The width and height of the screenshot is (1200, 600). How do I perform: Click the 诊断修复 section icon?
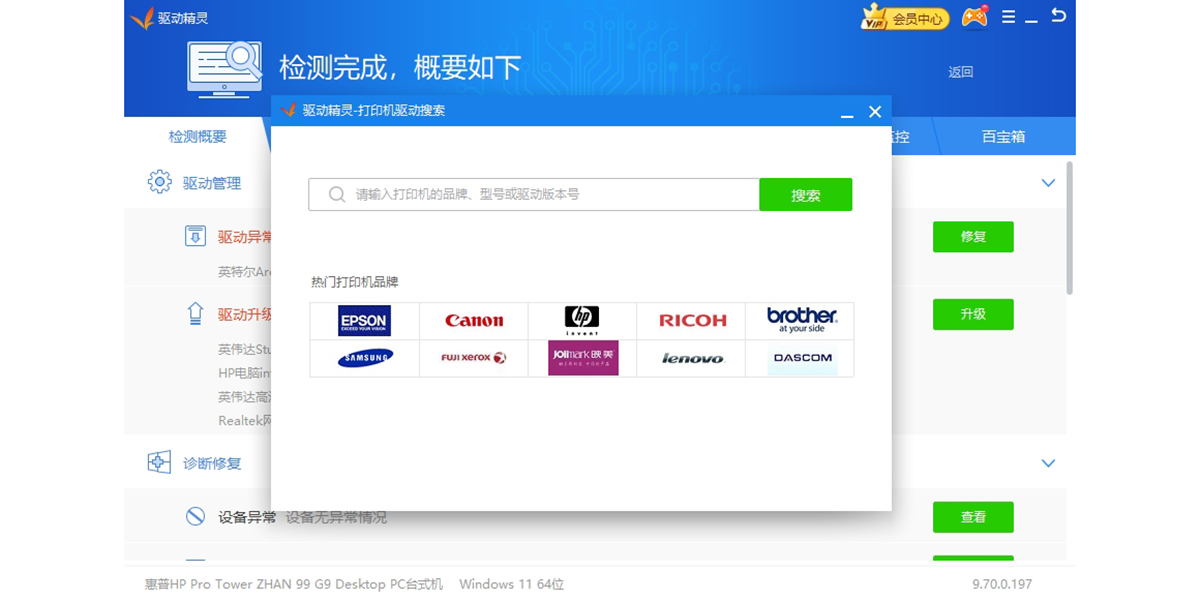pyautogui.click(x=159, y=462)
